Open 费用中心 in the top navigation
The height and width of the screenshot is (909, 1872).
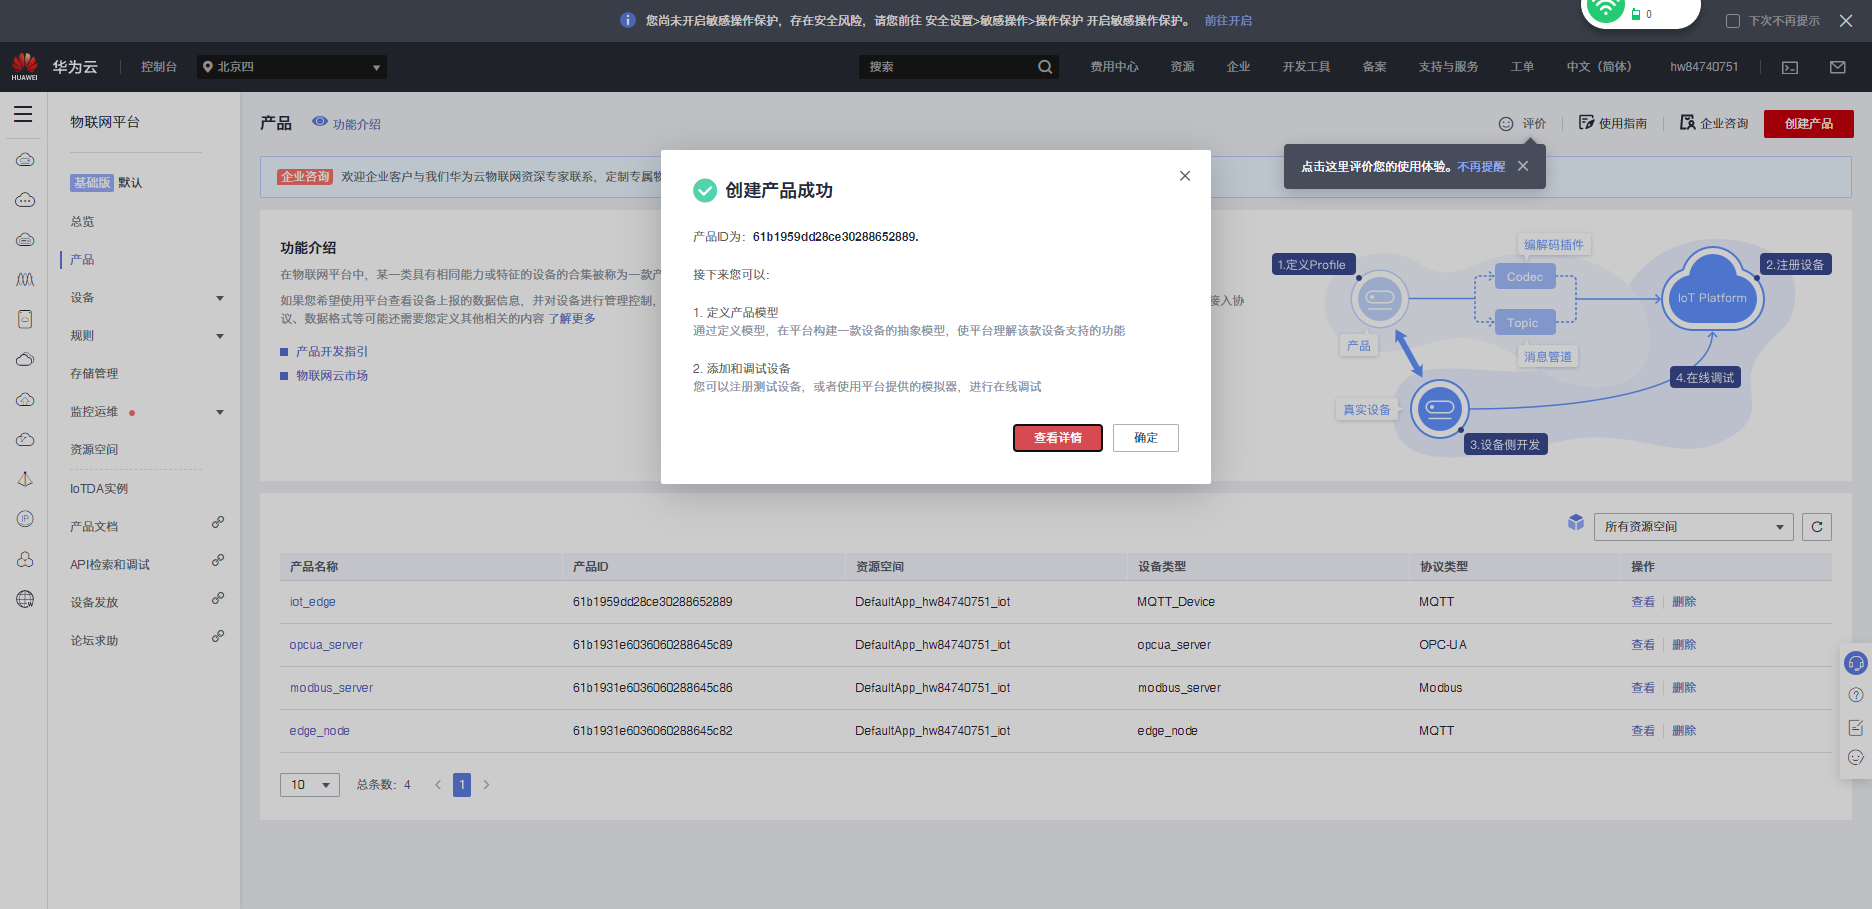tap(1114, 67)
